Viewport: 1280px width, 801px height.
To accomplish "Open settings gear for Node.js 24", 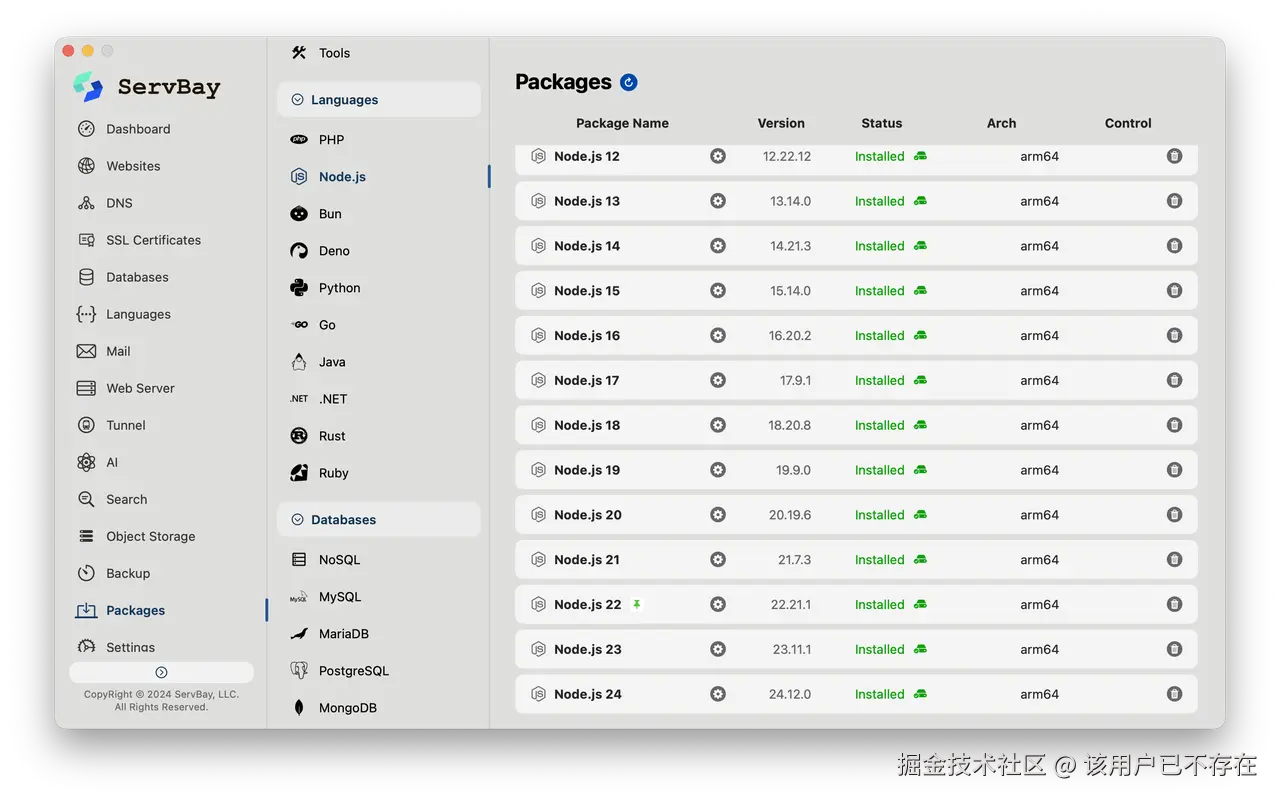I will 718,694.
